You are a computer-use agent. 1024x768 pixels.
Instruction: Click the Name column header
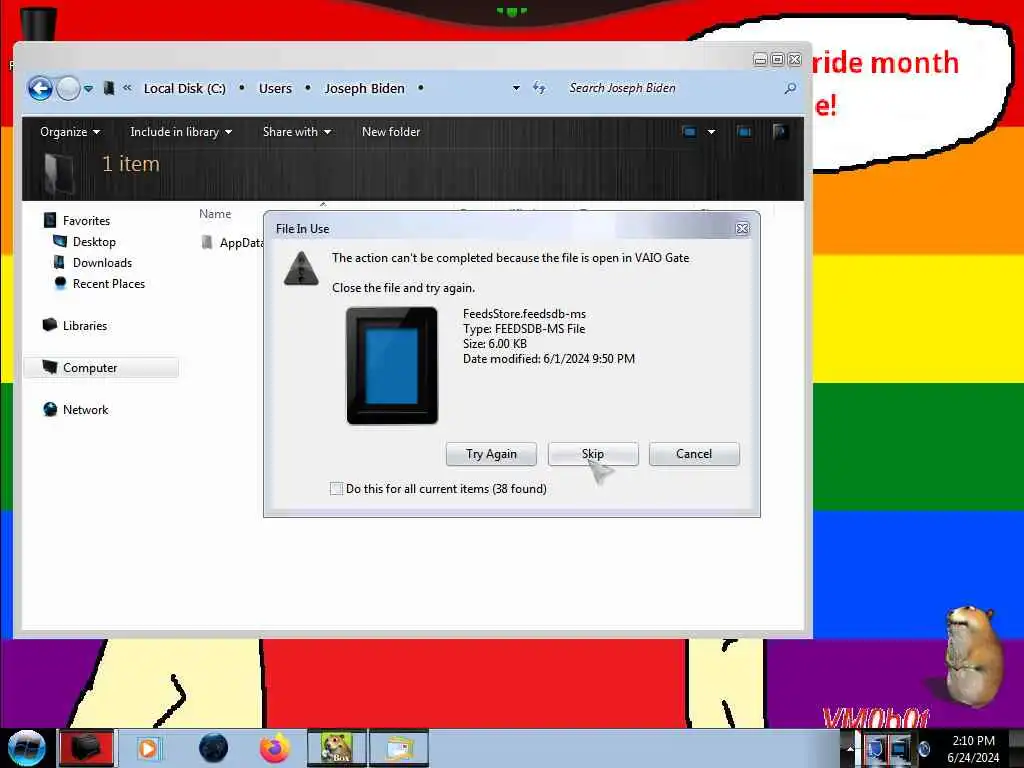(x=215, y=214)
